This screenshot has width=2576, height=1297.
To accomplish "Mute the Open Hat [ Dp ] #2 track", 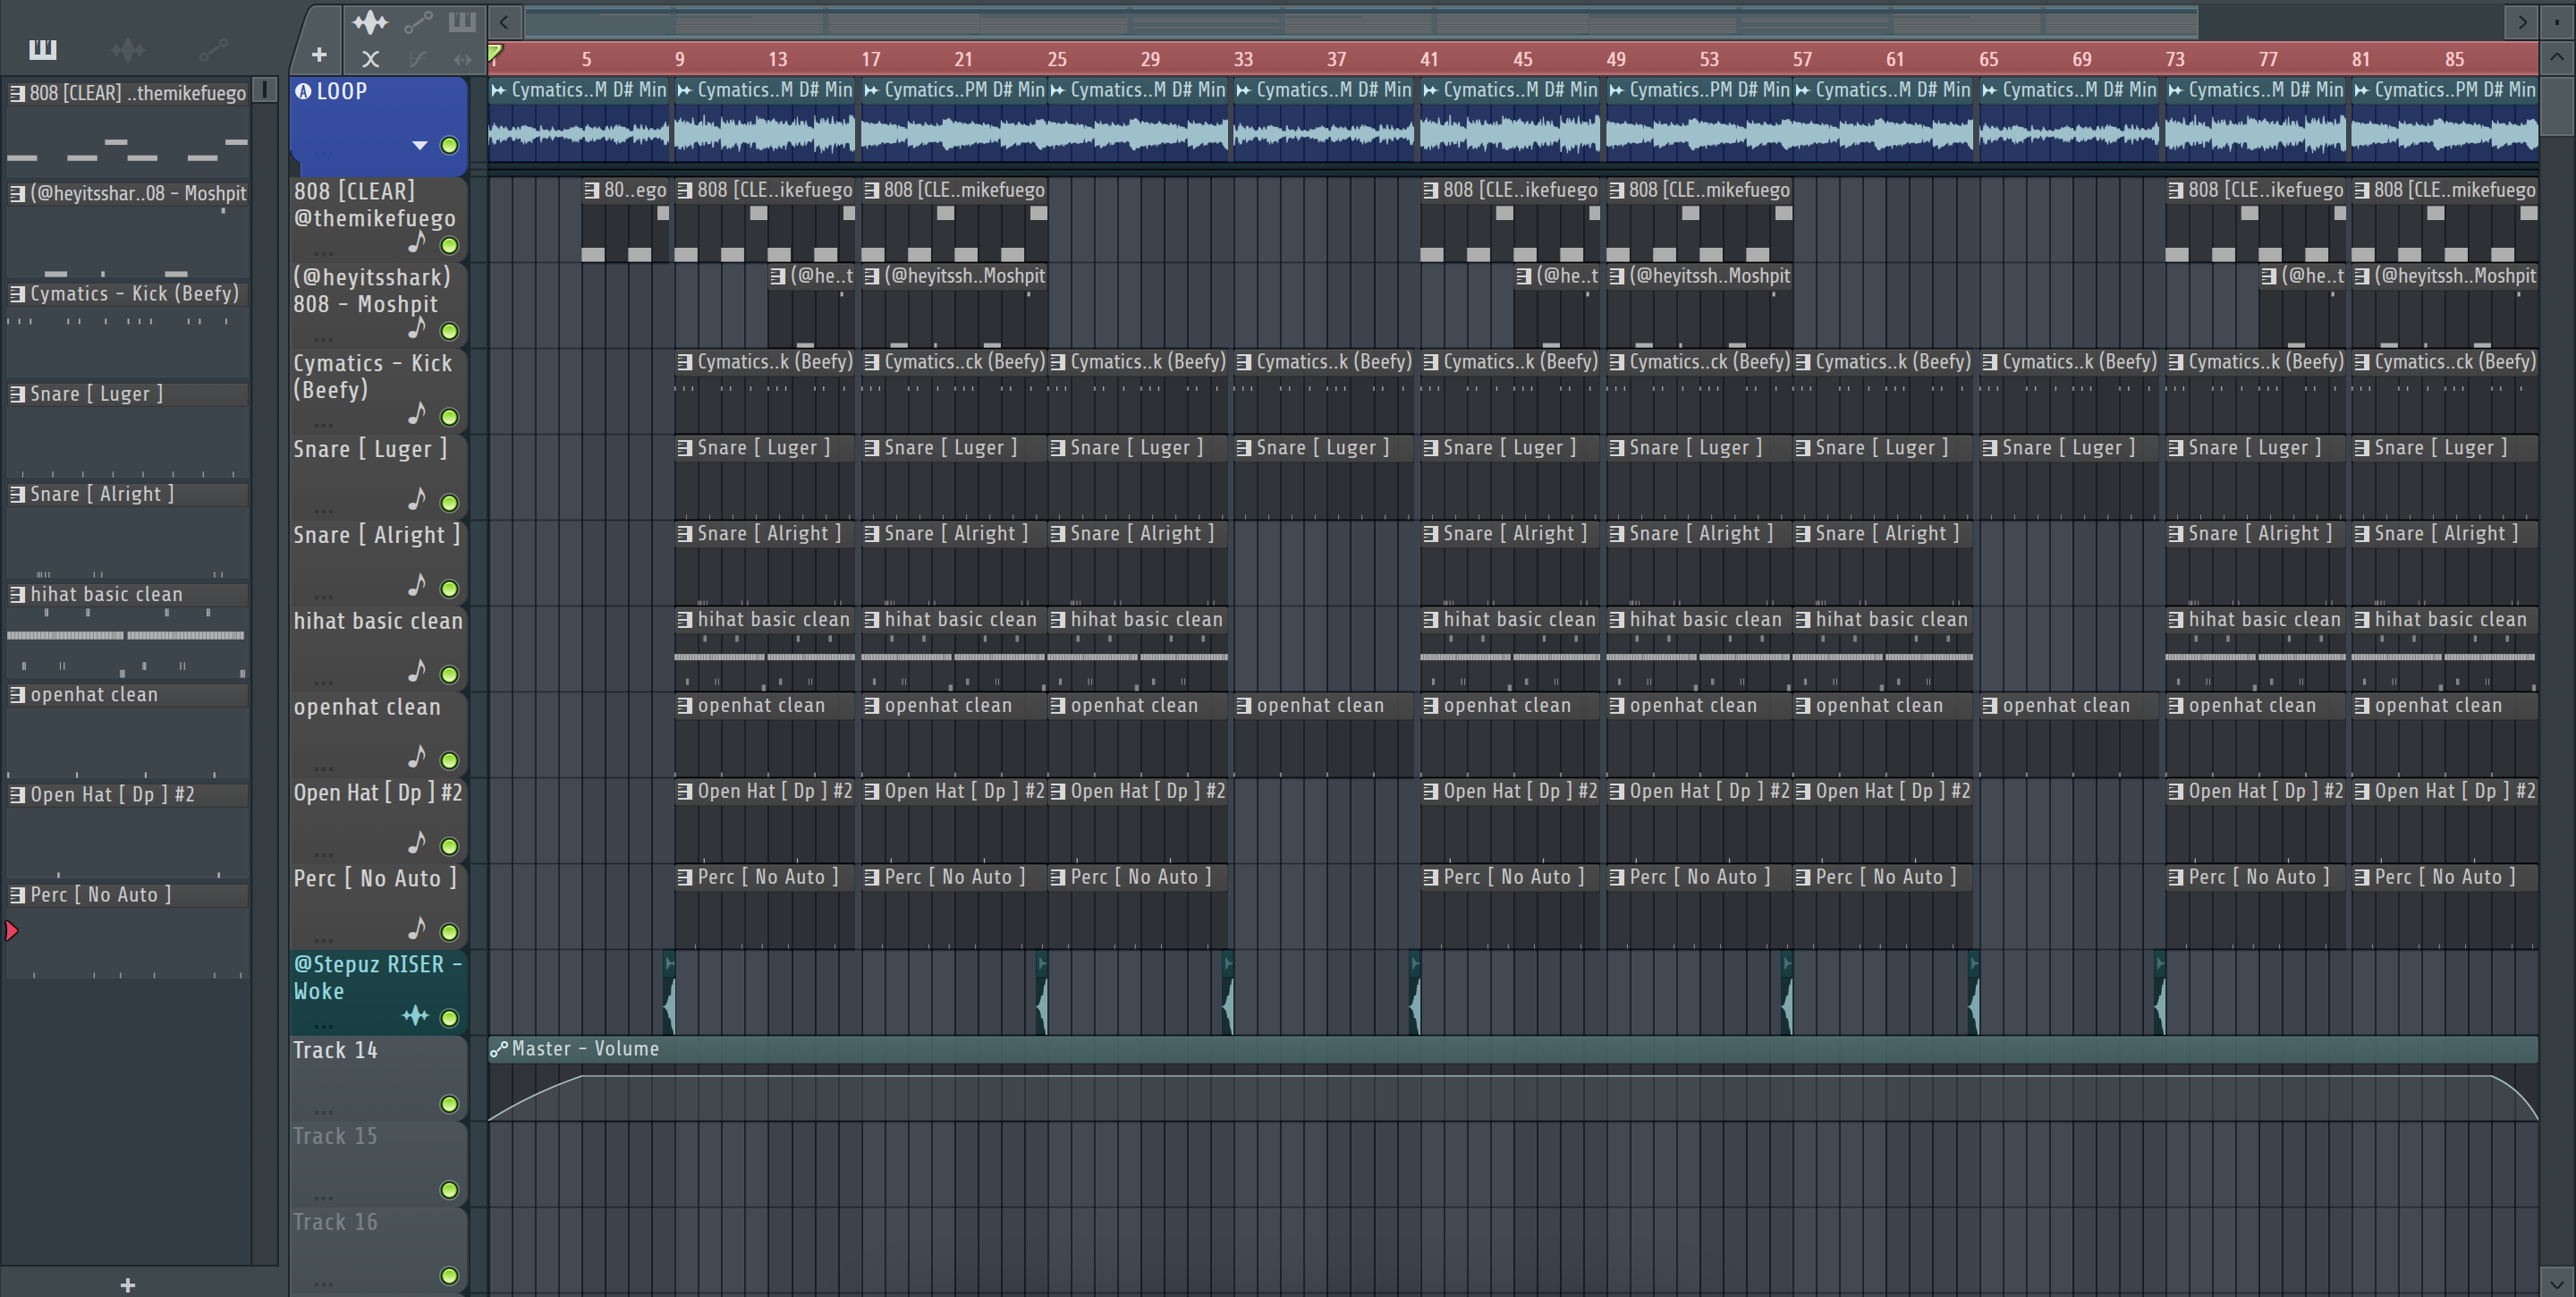I will point(450,847).
